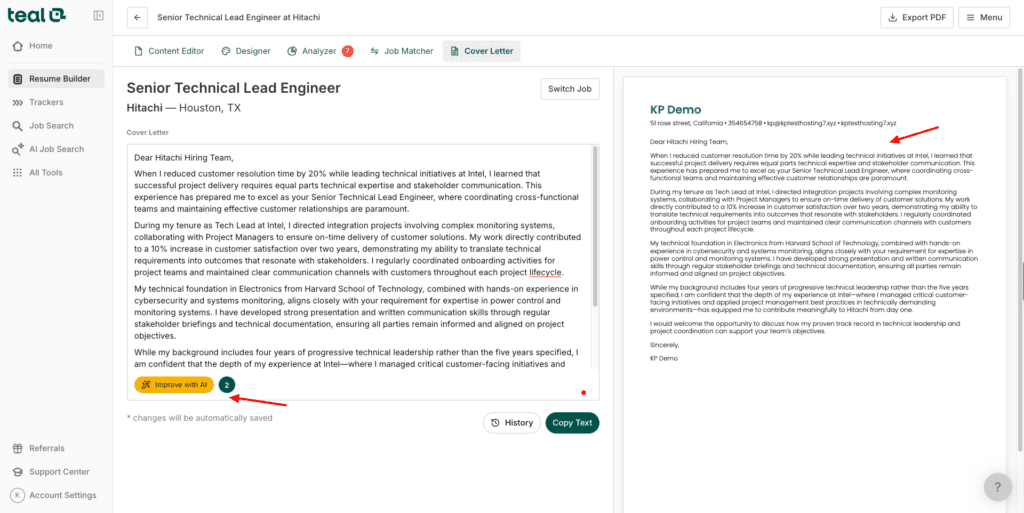Click the Menu hamburger icon

970,18
